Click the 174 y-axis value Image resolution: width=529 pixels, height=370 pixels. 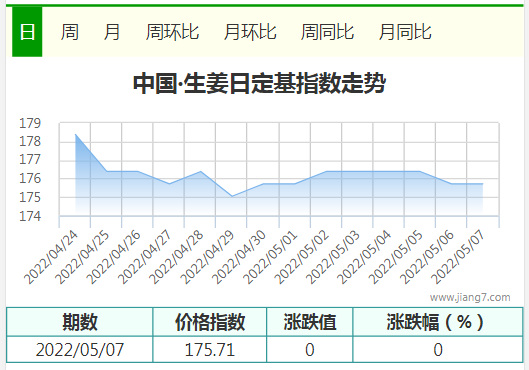[30, 216]
